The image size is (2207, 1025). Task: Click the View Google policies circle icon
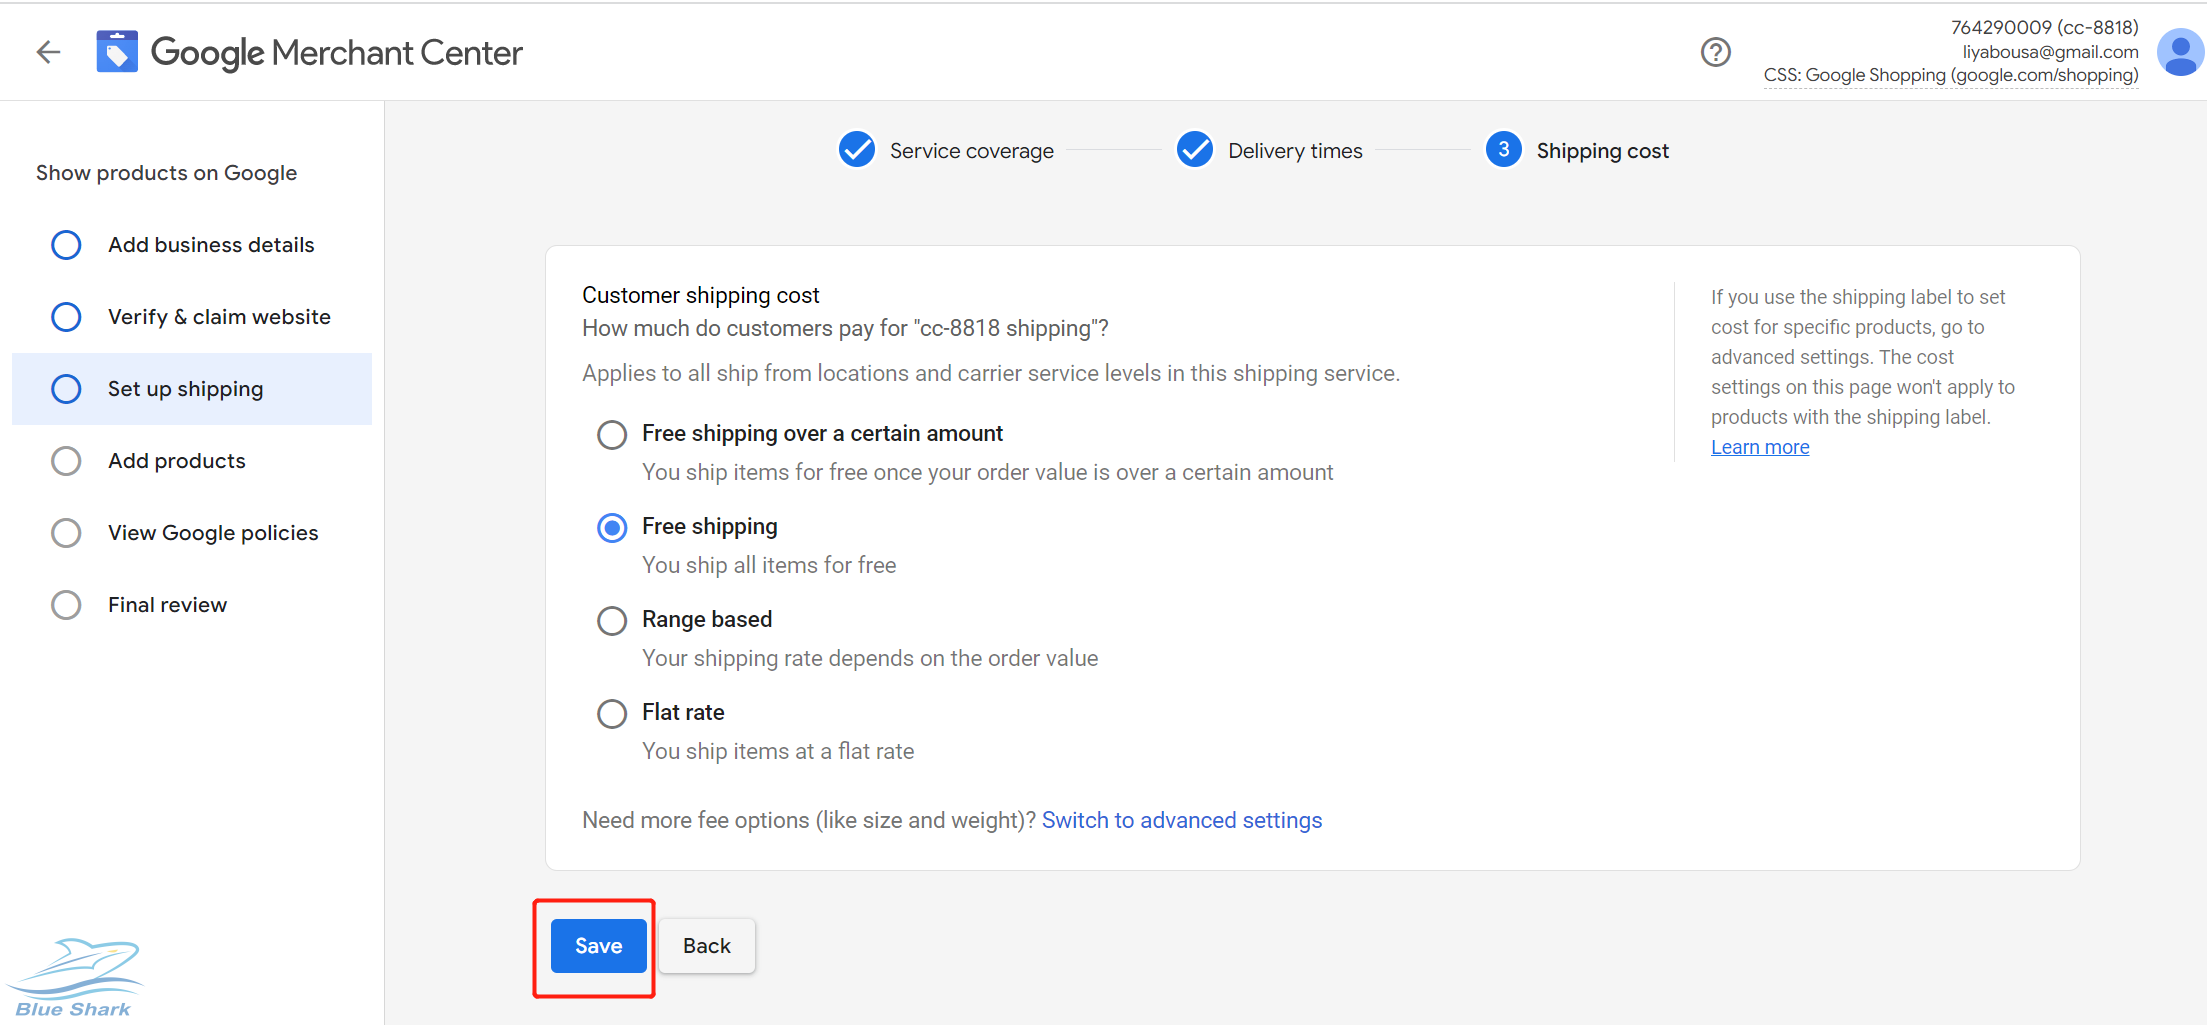pyautogui.click(x=66, y=533)
